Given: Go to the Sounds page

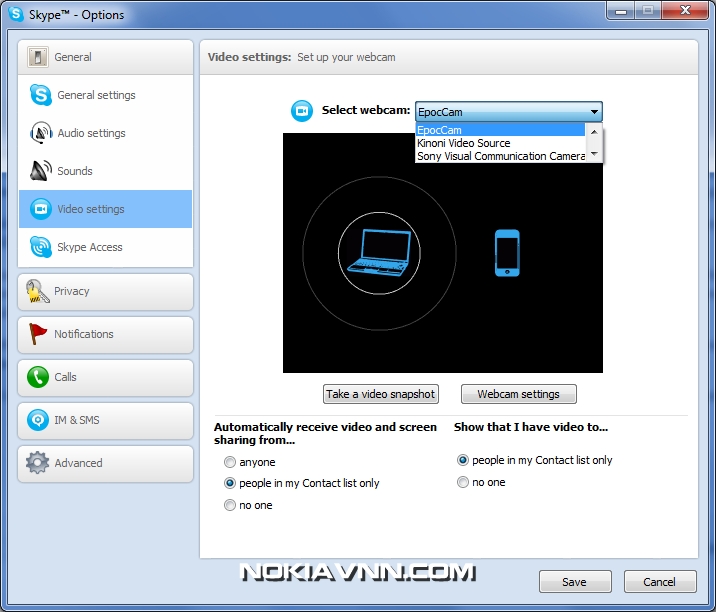Looking at the screenshot, I should pyautogui.click(x=105, y=171).
